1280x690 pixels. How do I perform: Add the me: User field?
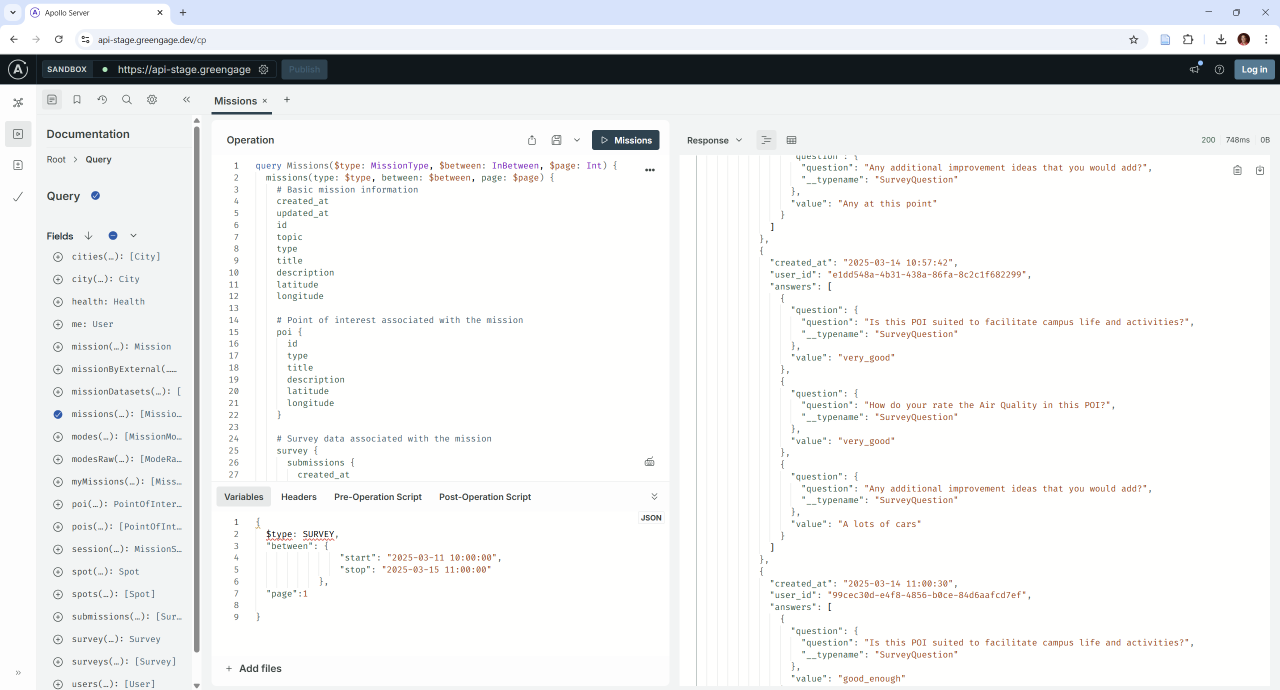57,324
